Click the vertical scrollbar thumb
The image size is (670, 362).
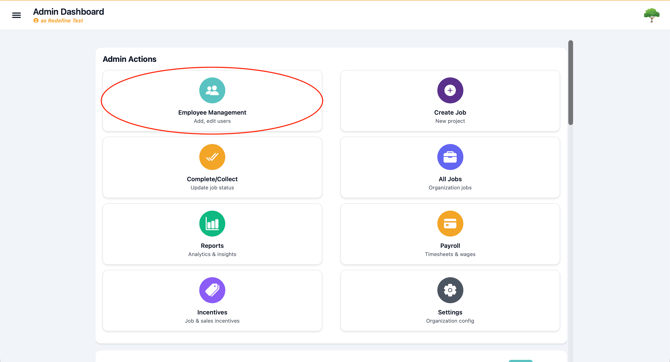click(570, 82)
